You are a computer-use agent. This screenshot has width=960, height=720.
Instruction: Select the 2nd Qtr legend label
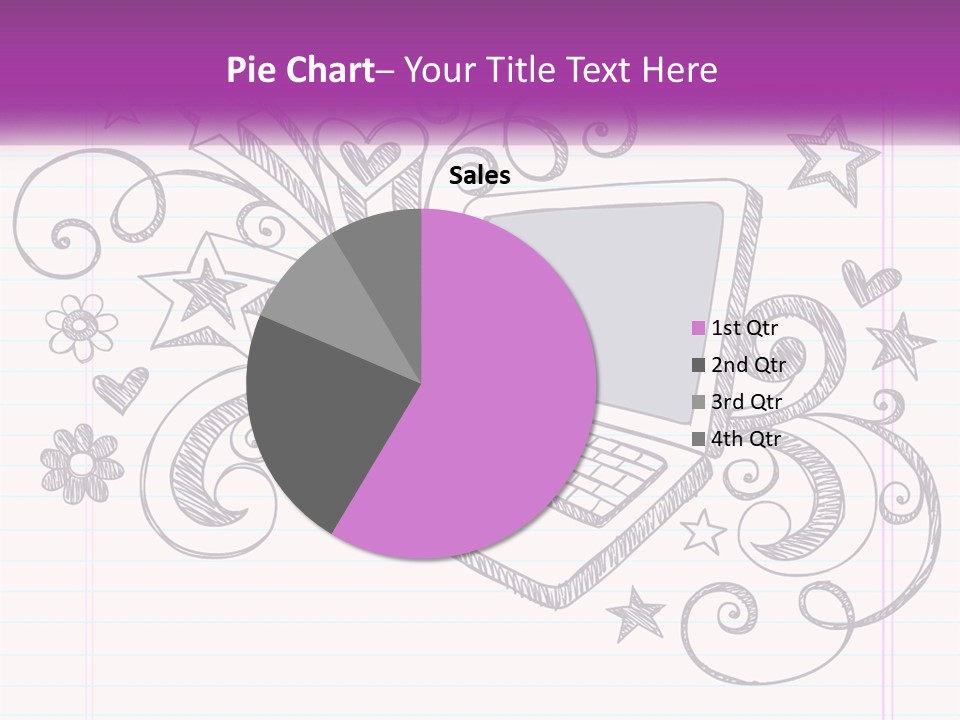coord(748,365)
